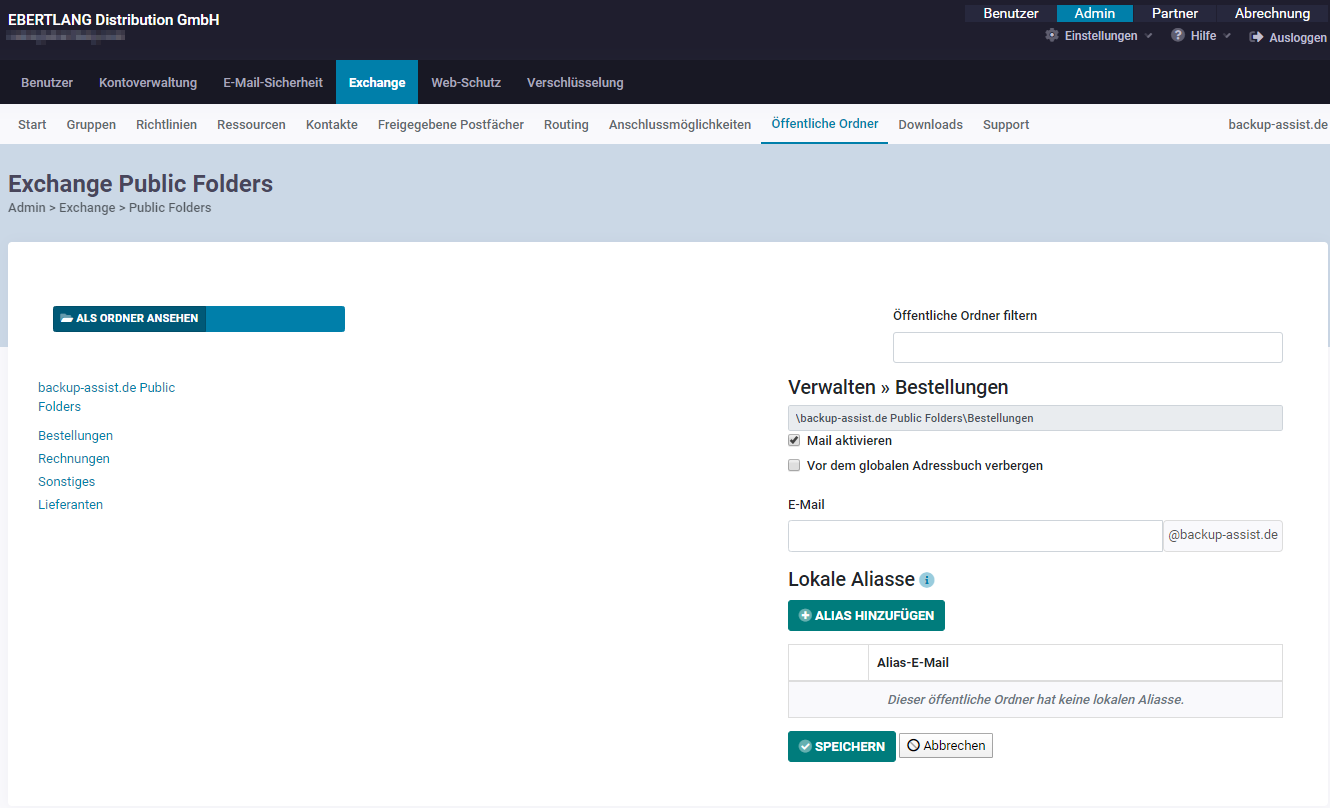Switch to the Freigegebene Postfächer tab
This screenshot has height=808, width=1330.
[450, 125]
